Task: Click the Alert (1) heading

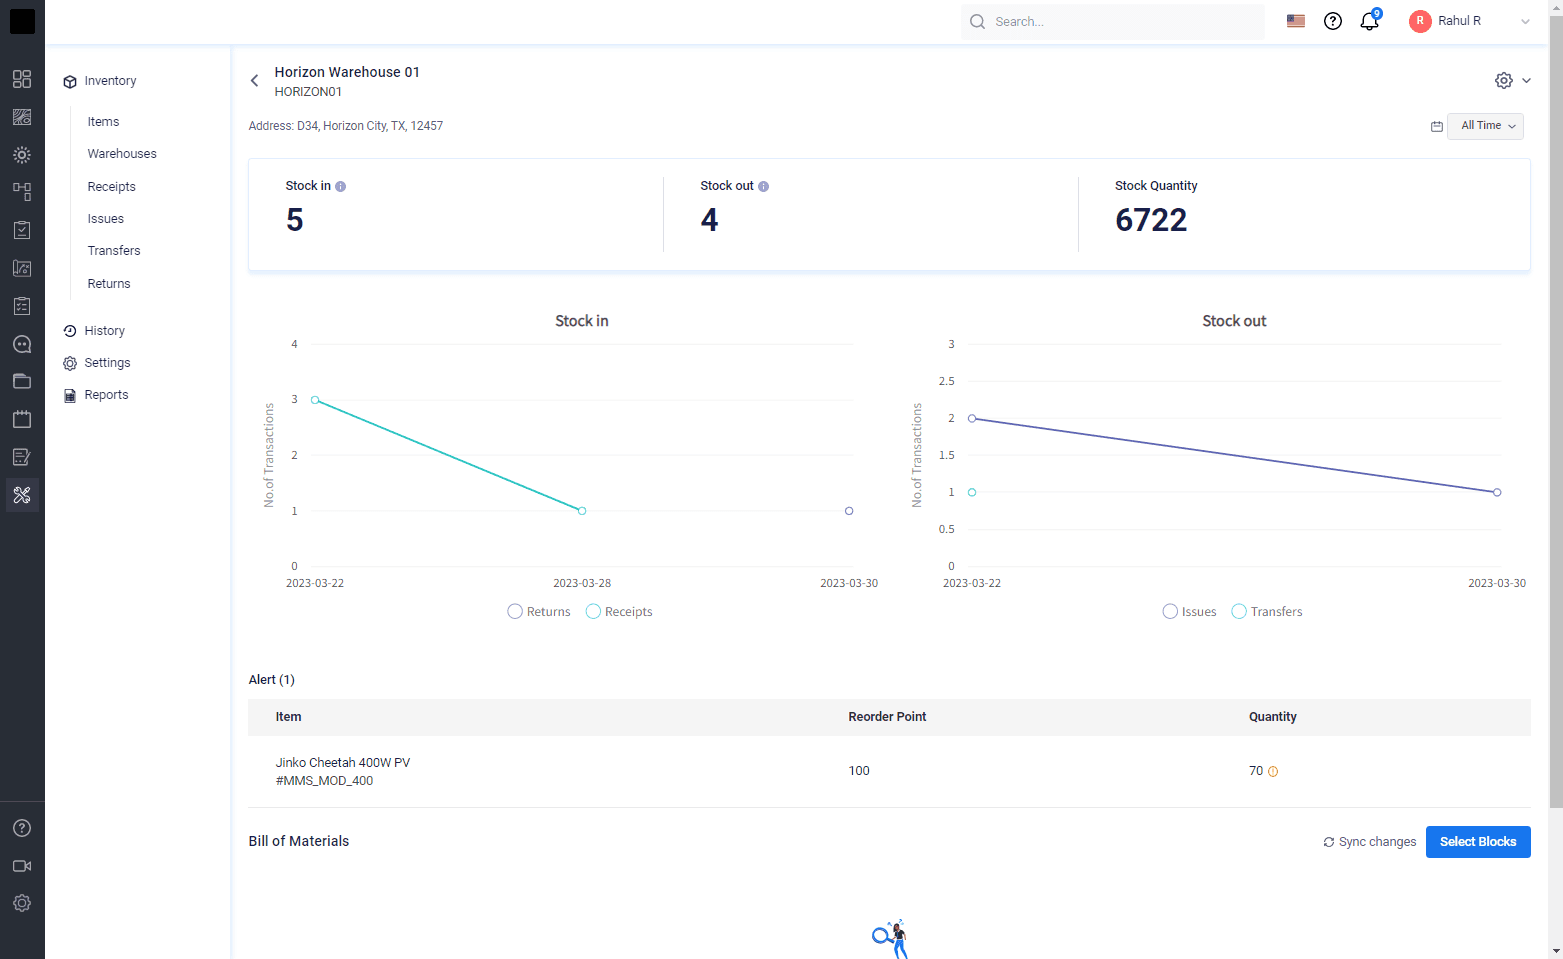Action: point(272,680)
